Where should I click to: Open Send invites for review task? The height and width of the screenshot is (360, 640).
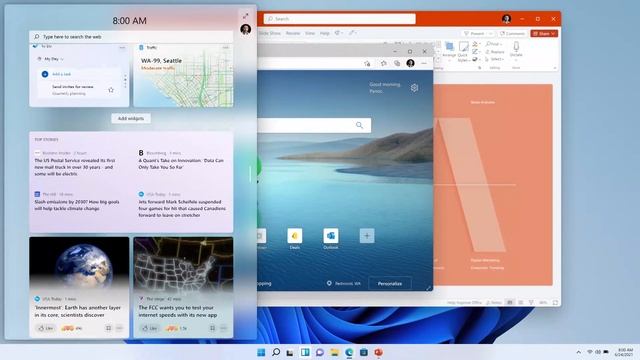point(73,90)
